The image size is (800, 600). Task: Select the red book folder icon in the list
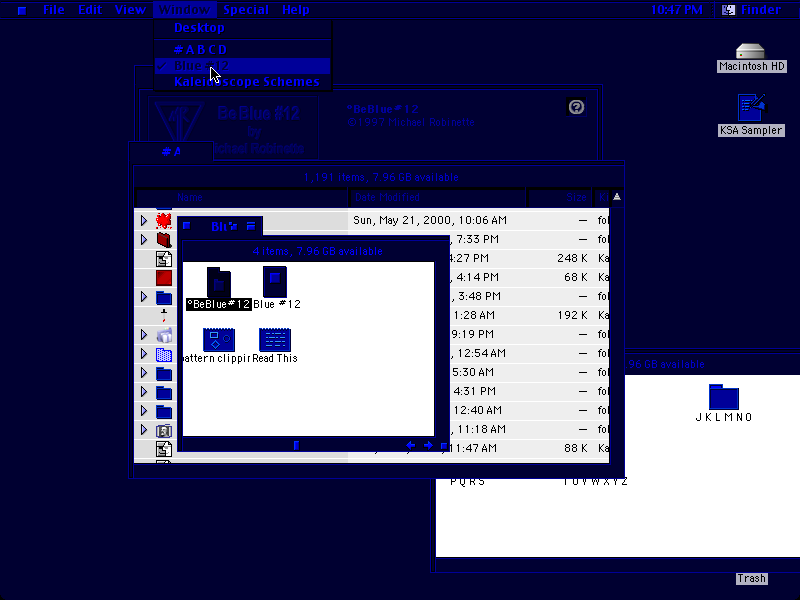164,239
